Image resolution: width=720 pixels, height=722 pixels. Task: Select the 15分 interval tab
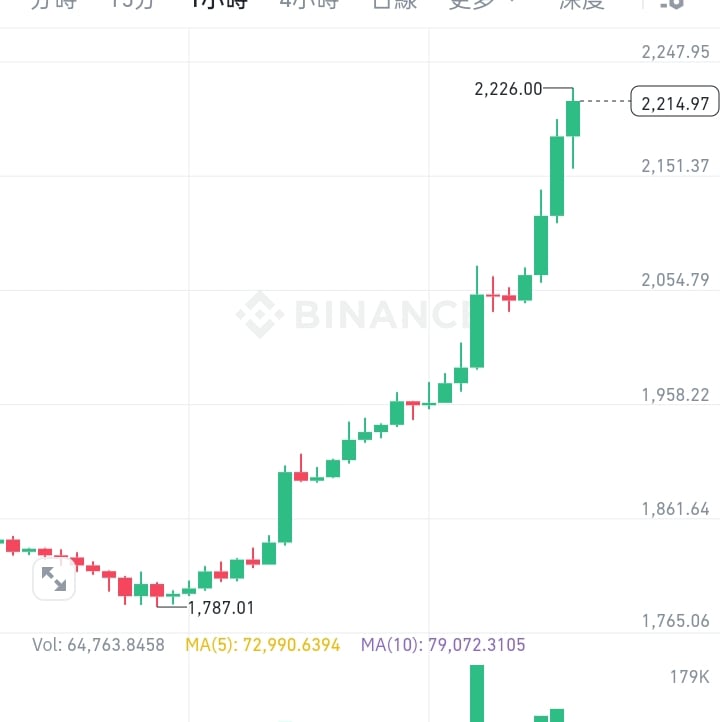coord(132,4)
